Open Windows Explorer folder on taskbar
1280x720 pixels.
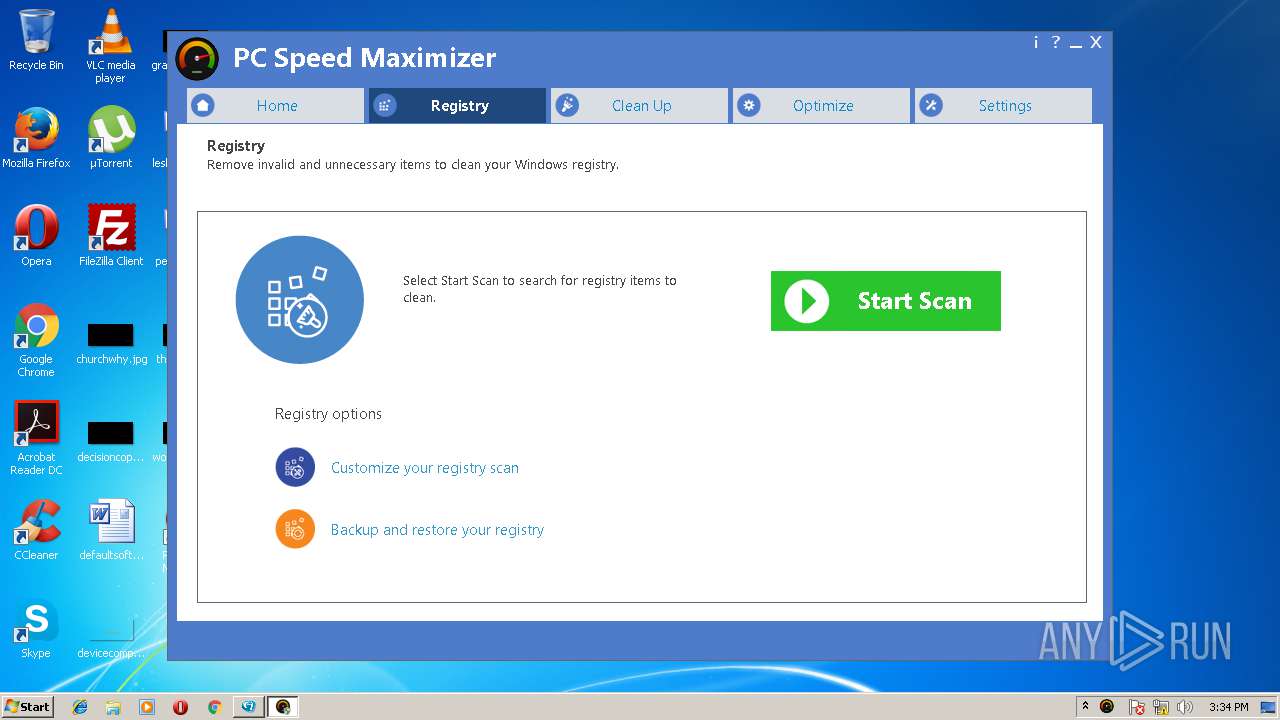pyautogui.click(x=113, y=707)
